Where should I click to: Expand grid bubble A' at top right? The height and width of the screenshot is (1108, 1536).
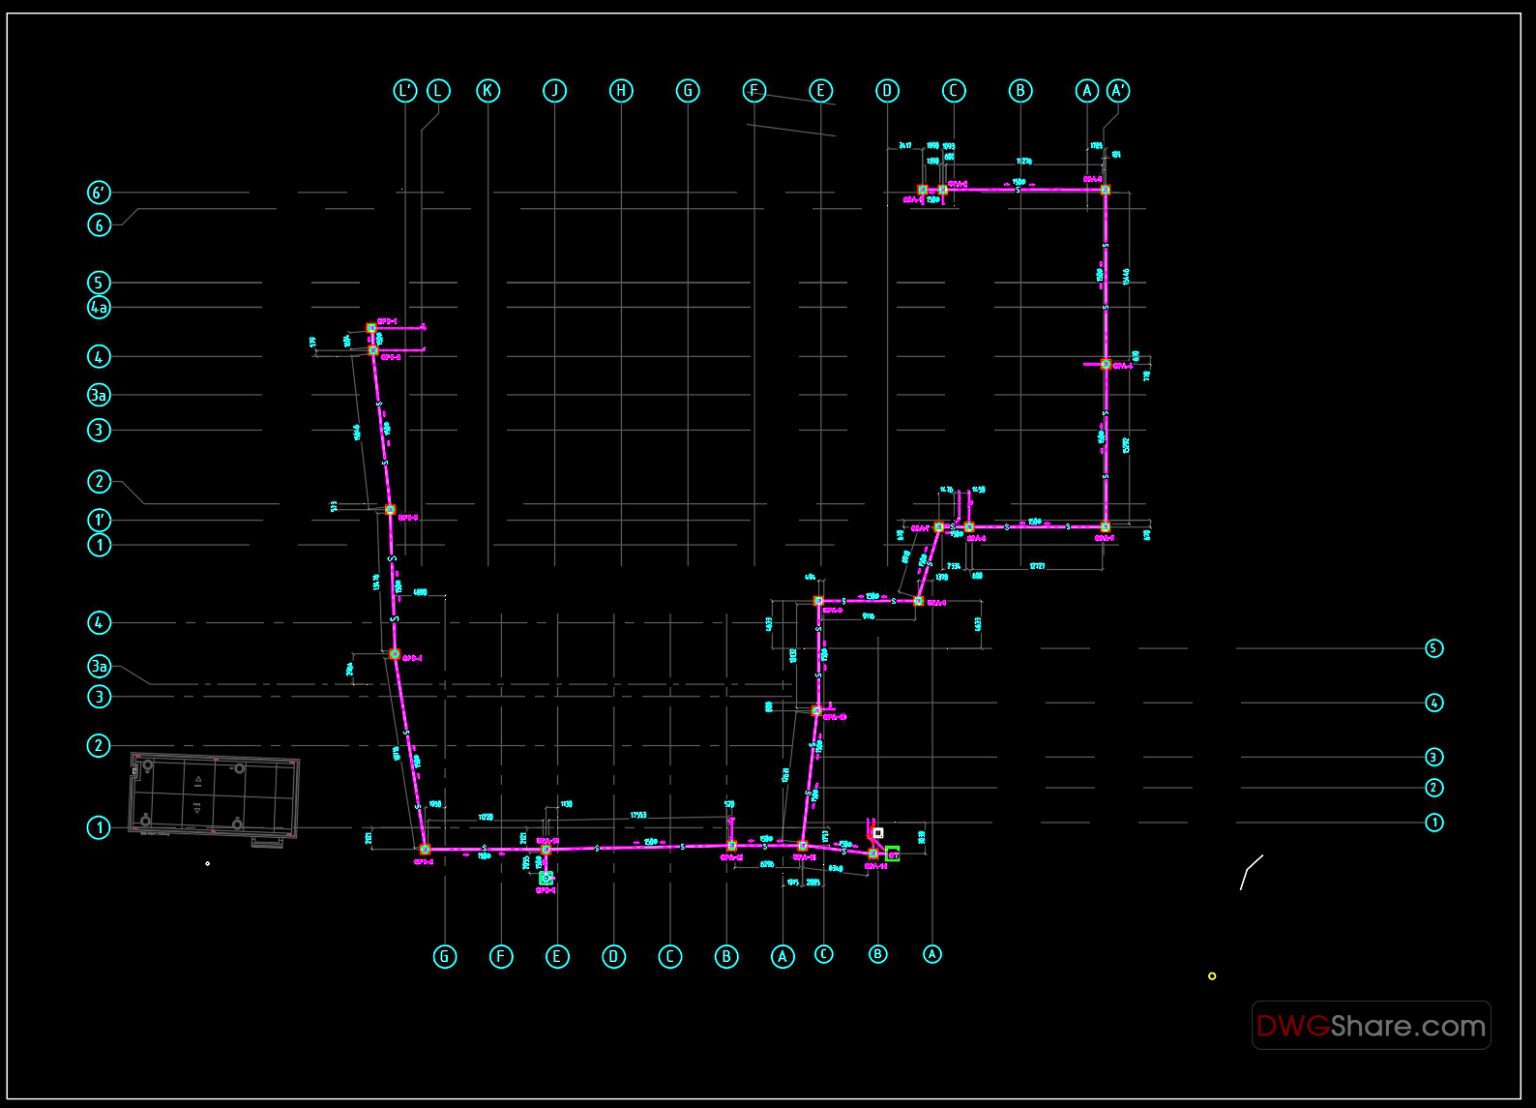pyautogui.click(x=1117, y=90)
